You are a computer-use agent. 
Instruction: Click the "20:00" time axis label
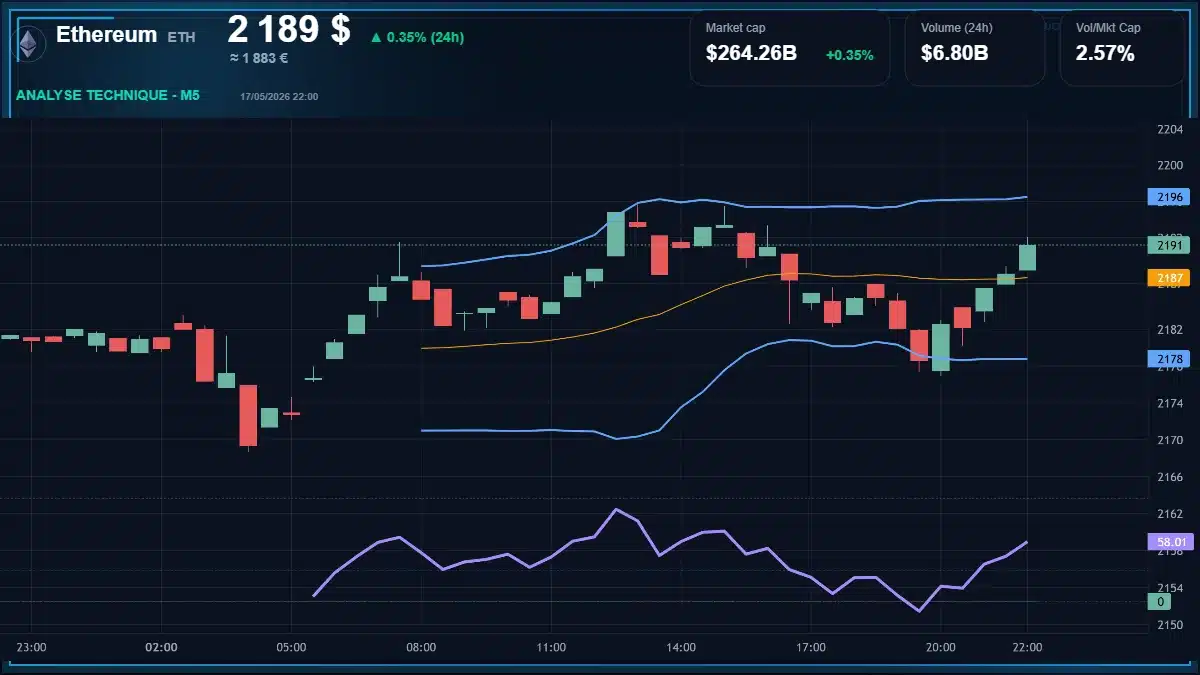point(941,647)
